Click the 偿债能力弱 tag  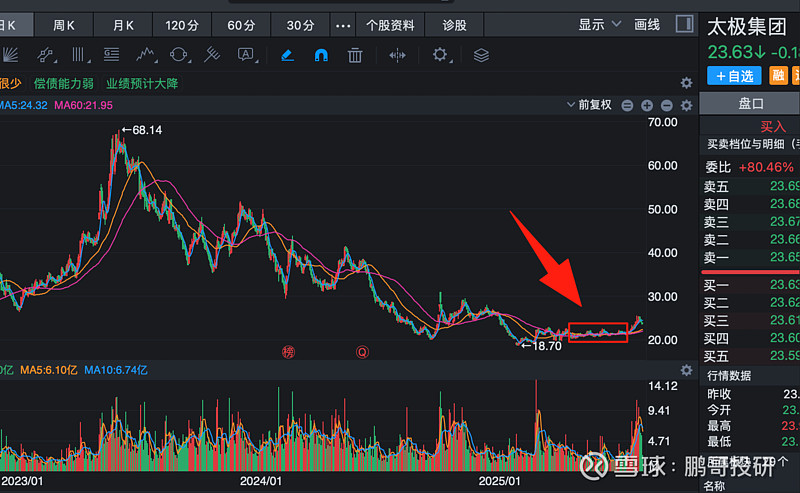click(x=64, y=83)
